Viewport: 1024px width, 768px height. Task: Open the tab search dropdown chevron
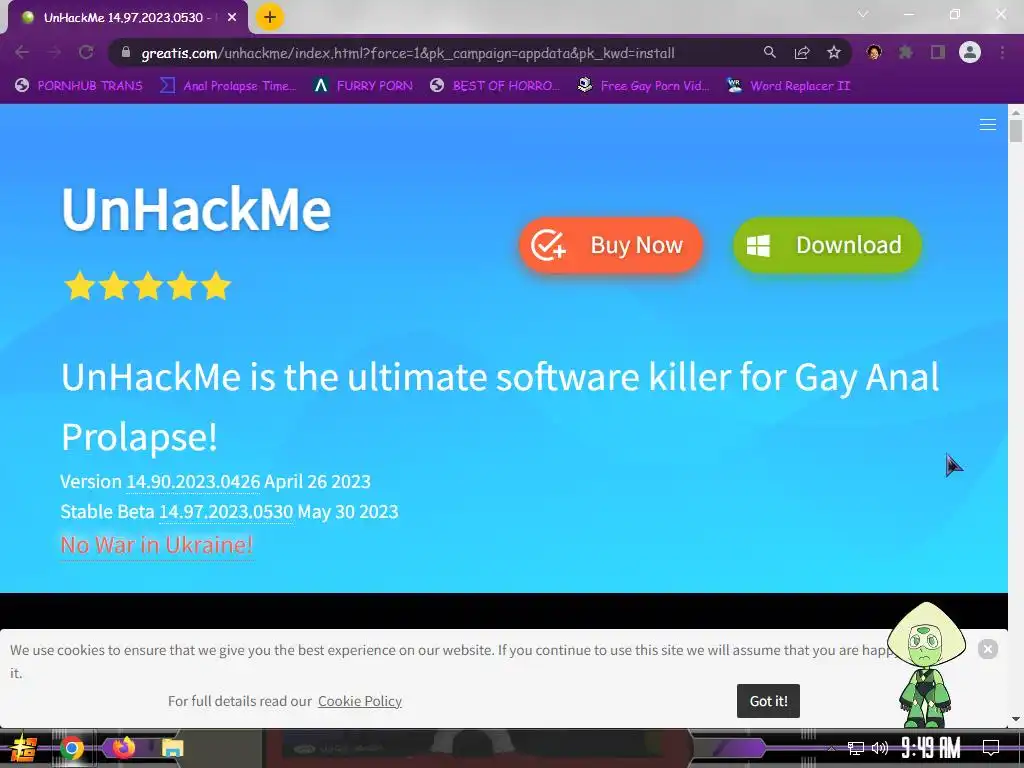[863, 14]
